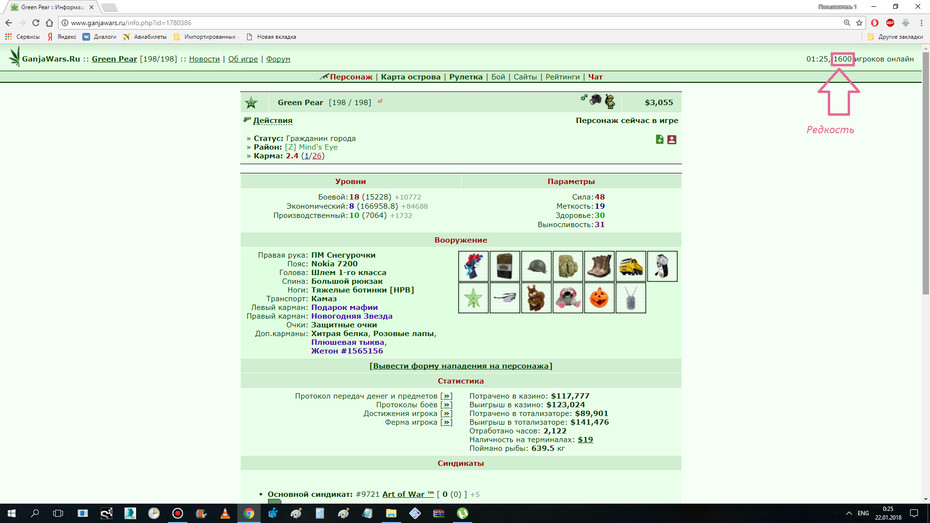This screenshot has width=930, height=523.
Task: Click the camera icon in character header
Action: point(595,100)
